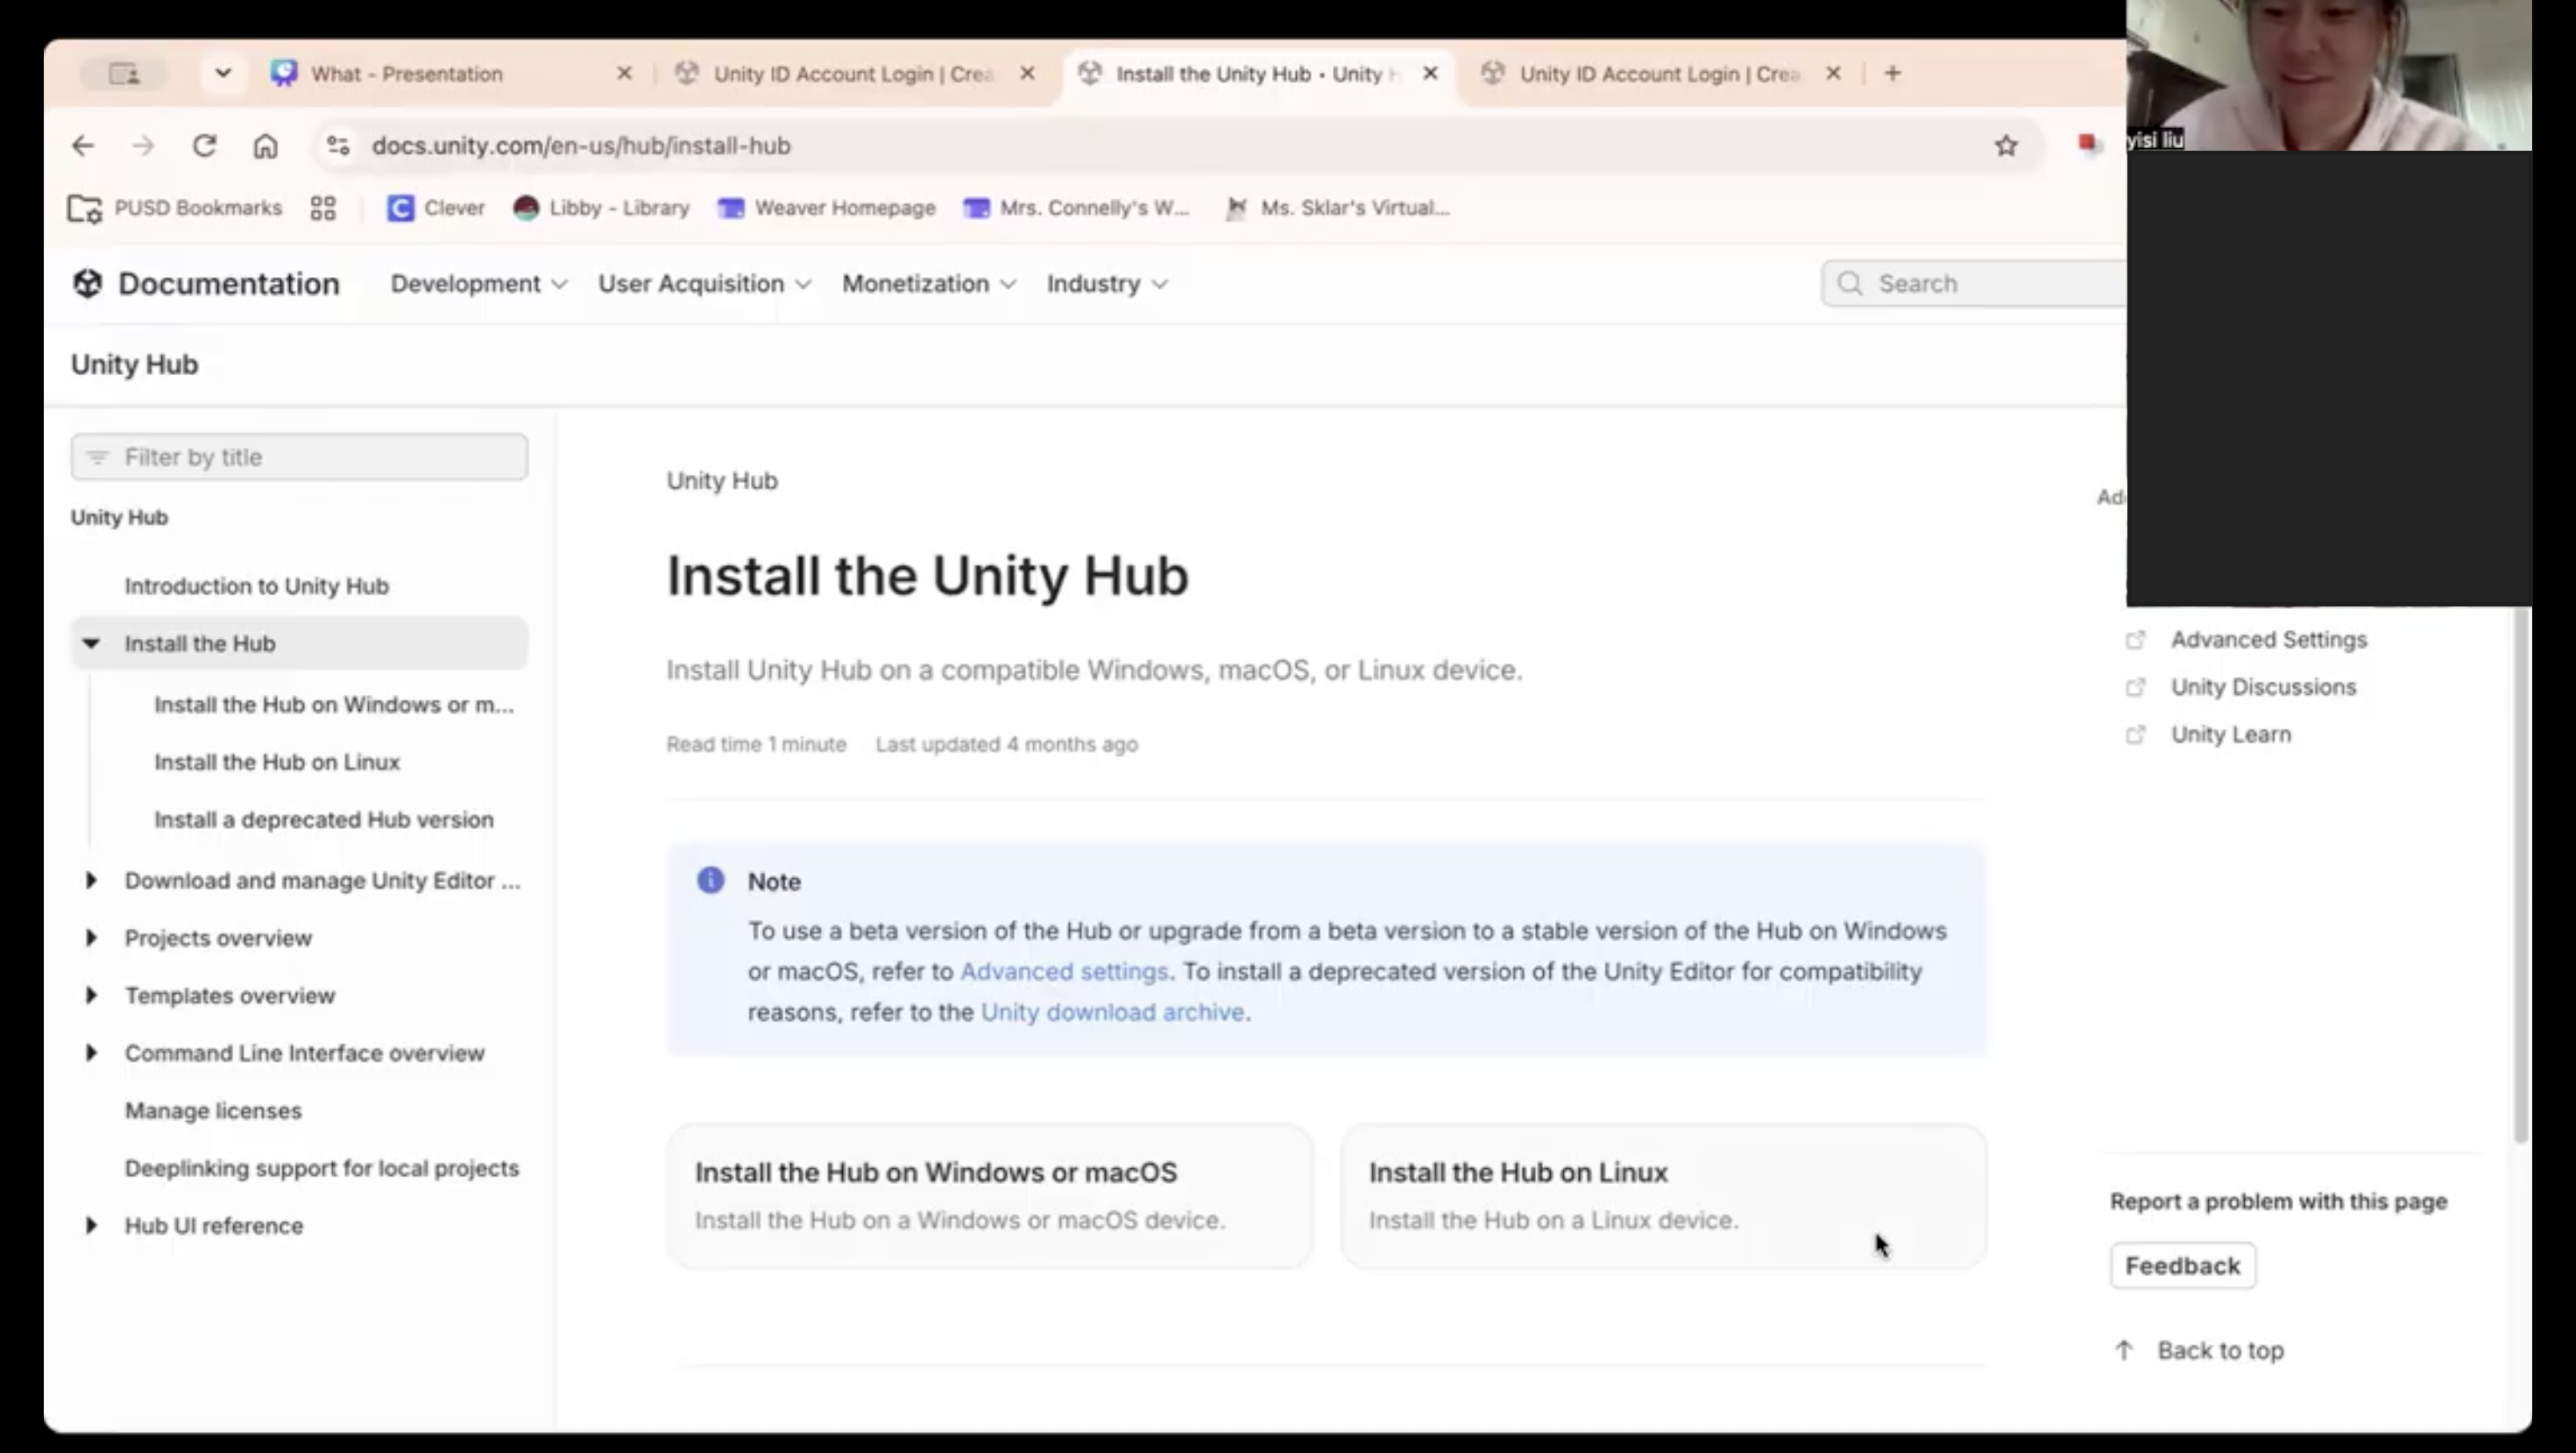Open the apps grid icon in bookmarks bar
2576x1453 pixels.
pyautogui.click(x=323, y=208)
